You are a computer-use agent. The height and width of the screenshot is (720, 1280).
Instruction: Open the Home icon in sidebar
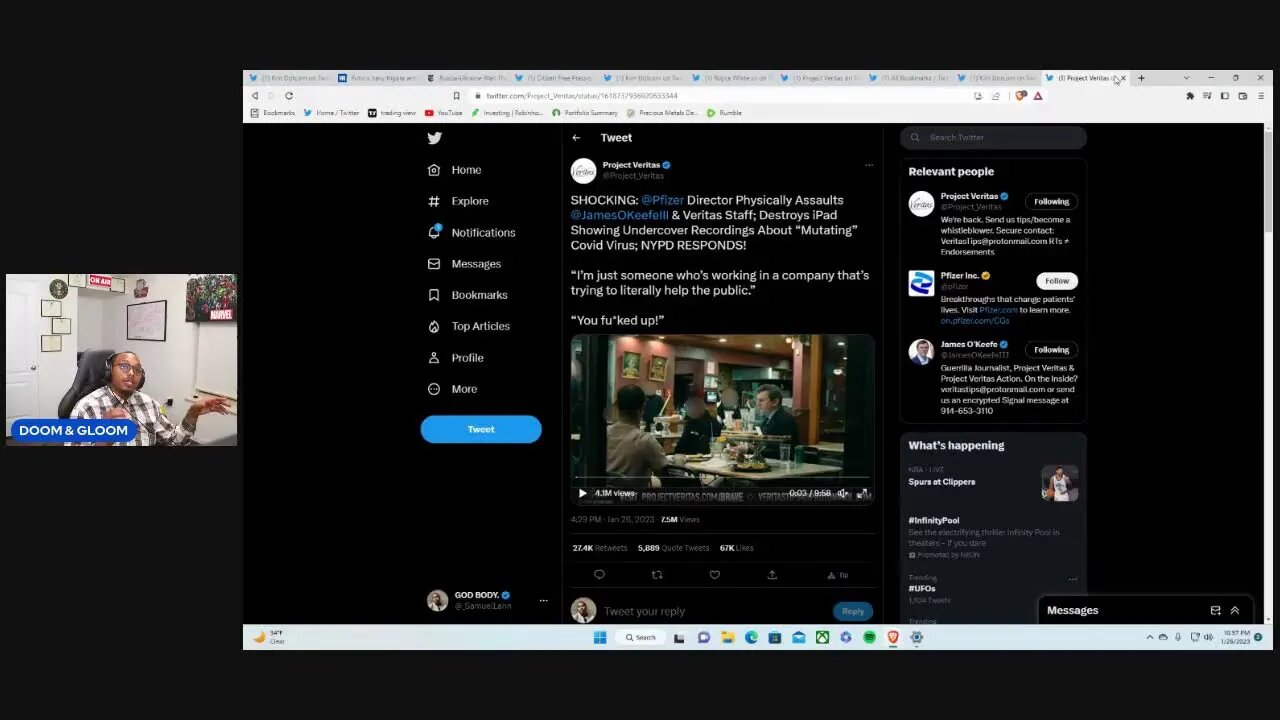pyautogui.click(x=434, y=170)
